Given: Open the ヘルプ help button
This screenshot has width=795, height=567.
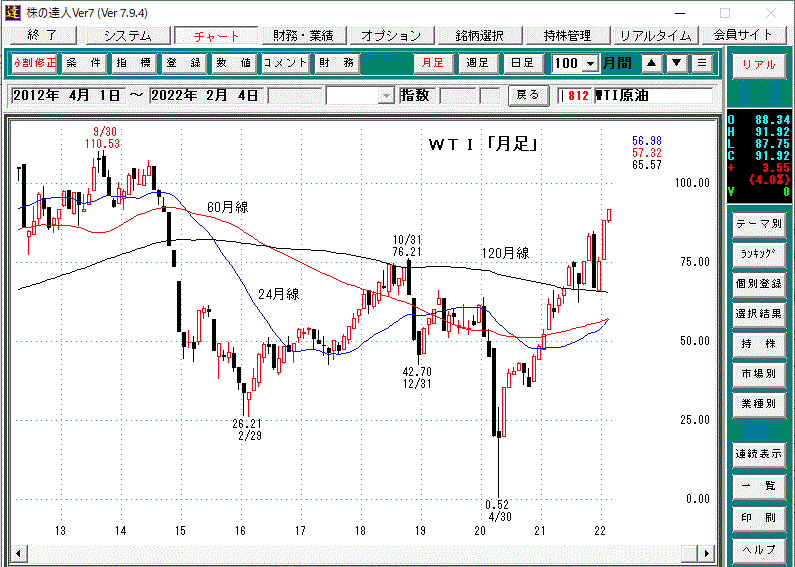Looking at the screenshot, I should click(x=758, y=550).
